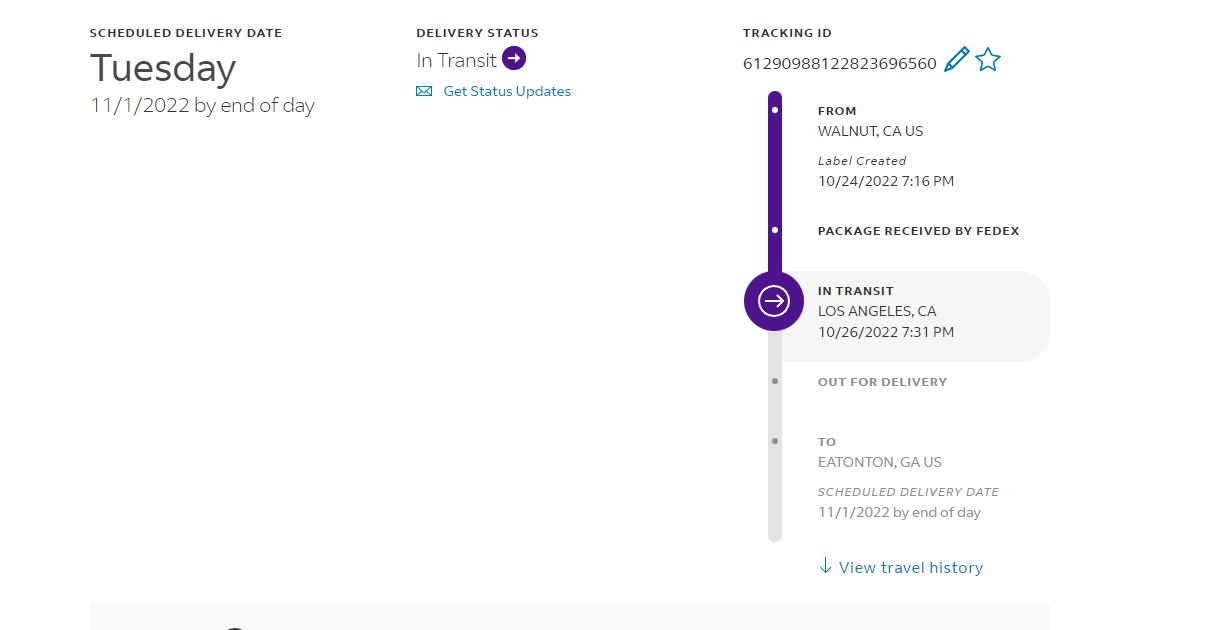Viewport: 1212px width, 630px height.
Task: Click the pencil icon to edit tracking nickname
Action: tap(957, 60)
